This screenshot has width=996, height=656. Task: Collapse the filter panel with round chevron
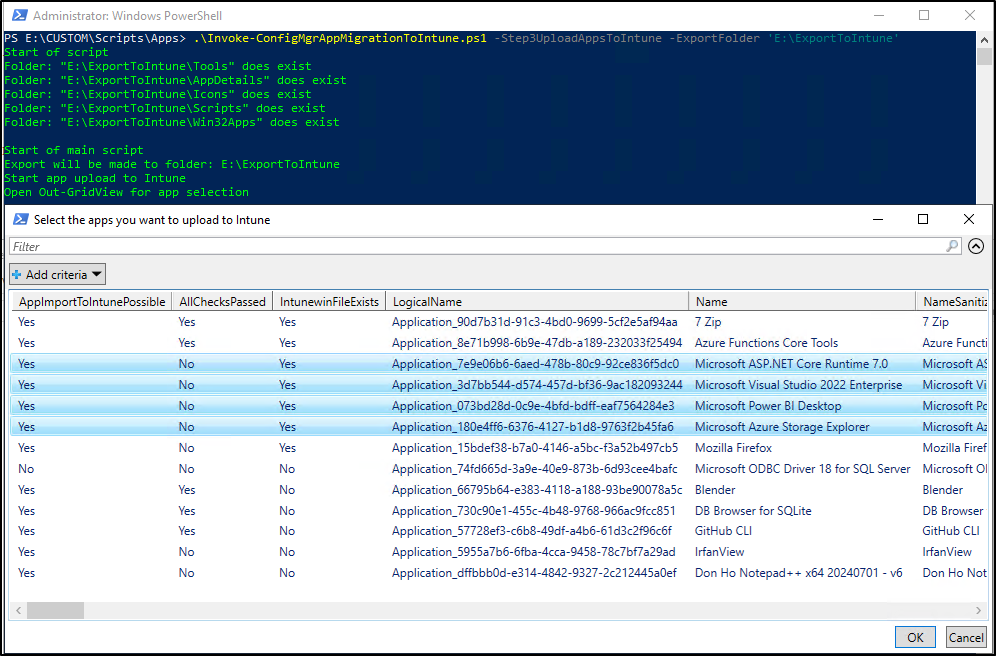pos(976,246)
